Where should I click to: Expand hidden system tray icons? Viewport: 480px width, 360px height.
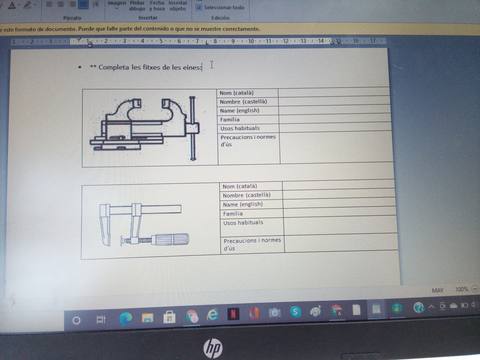click(x=431, y=306)
